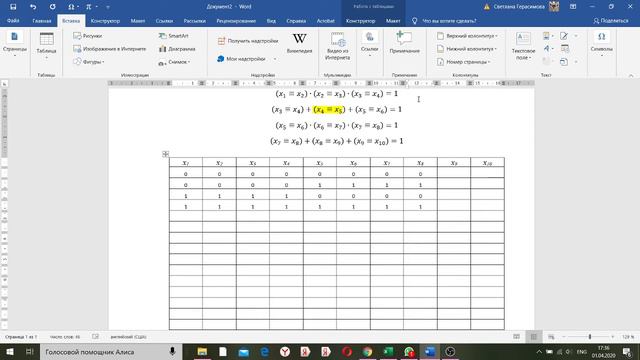Click the page count in the status bar
The width and height of the screenshot is (640, 360).
click(21, 337)
